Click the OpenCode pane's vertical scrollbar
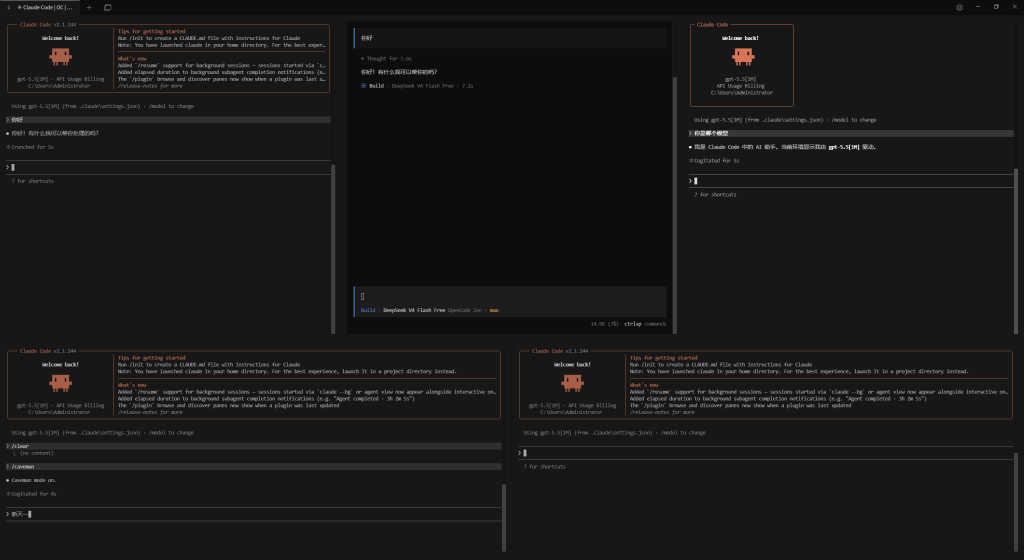Viewport: 1024px width, 560px height. click(x=675, y=205)
